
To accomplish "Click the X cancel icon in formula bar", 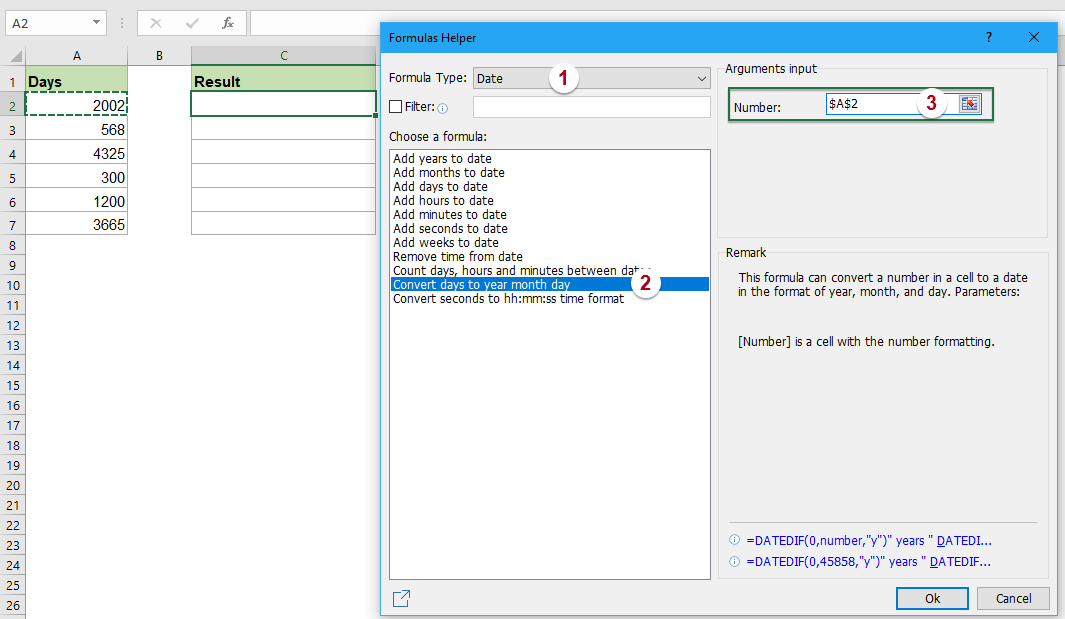I will click(x=157, y=22).
